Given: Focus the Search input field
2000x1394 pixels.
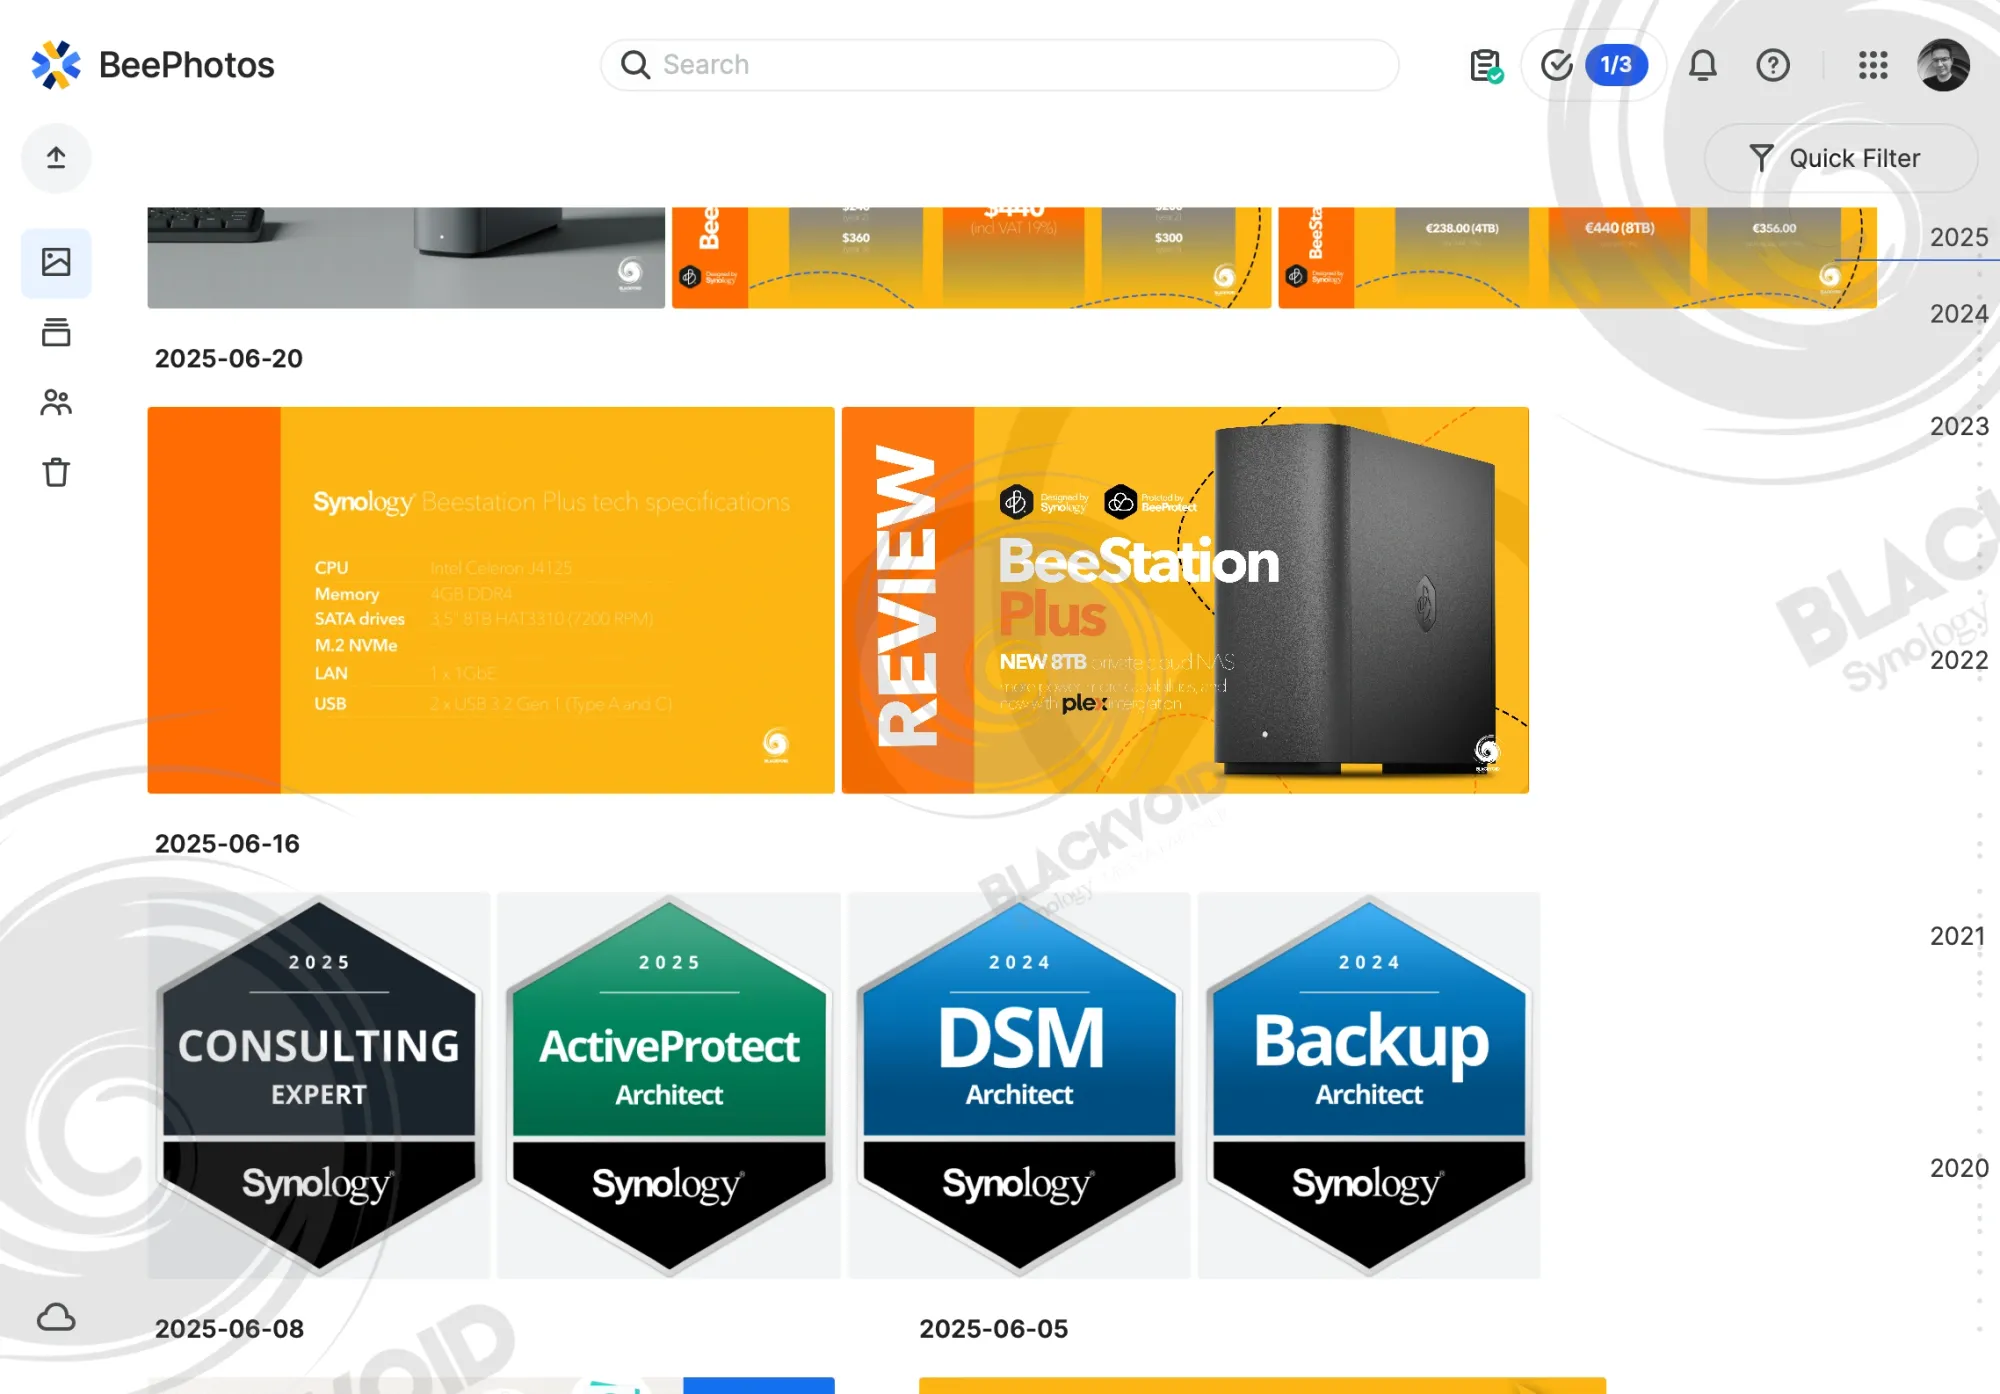Looking at the screenshot, I should 1000,65.
